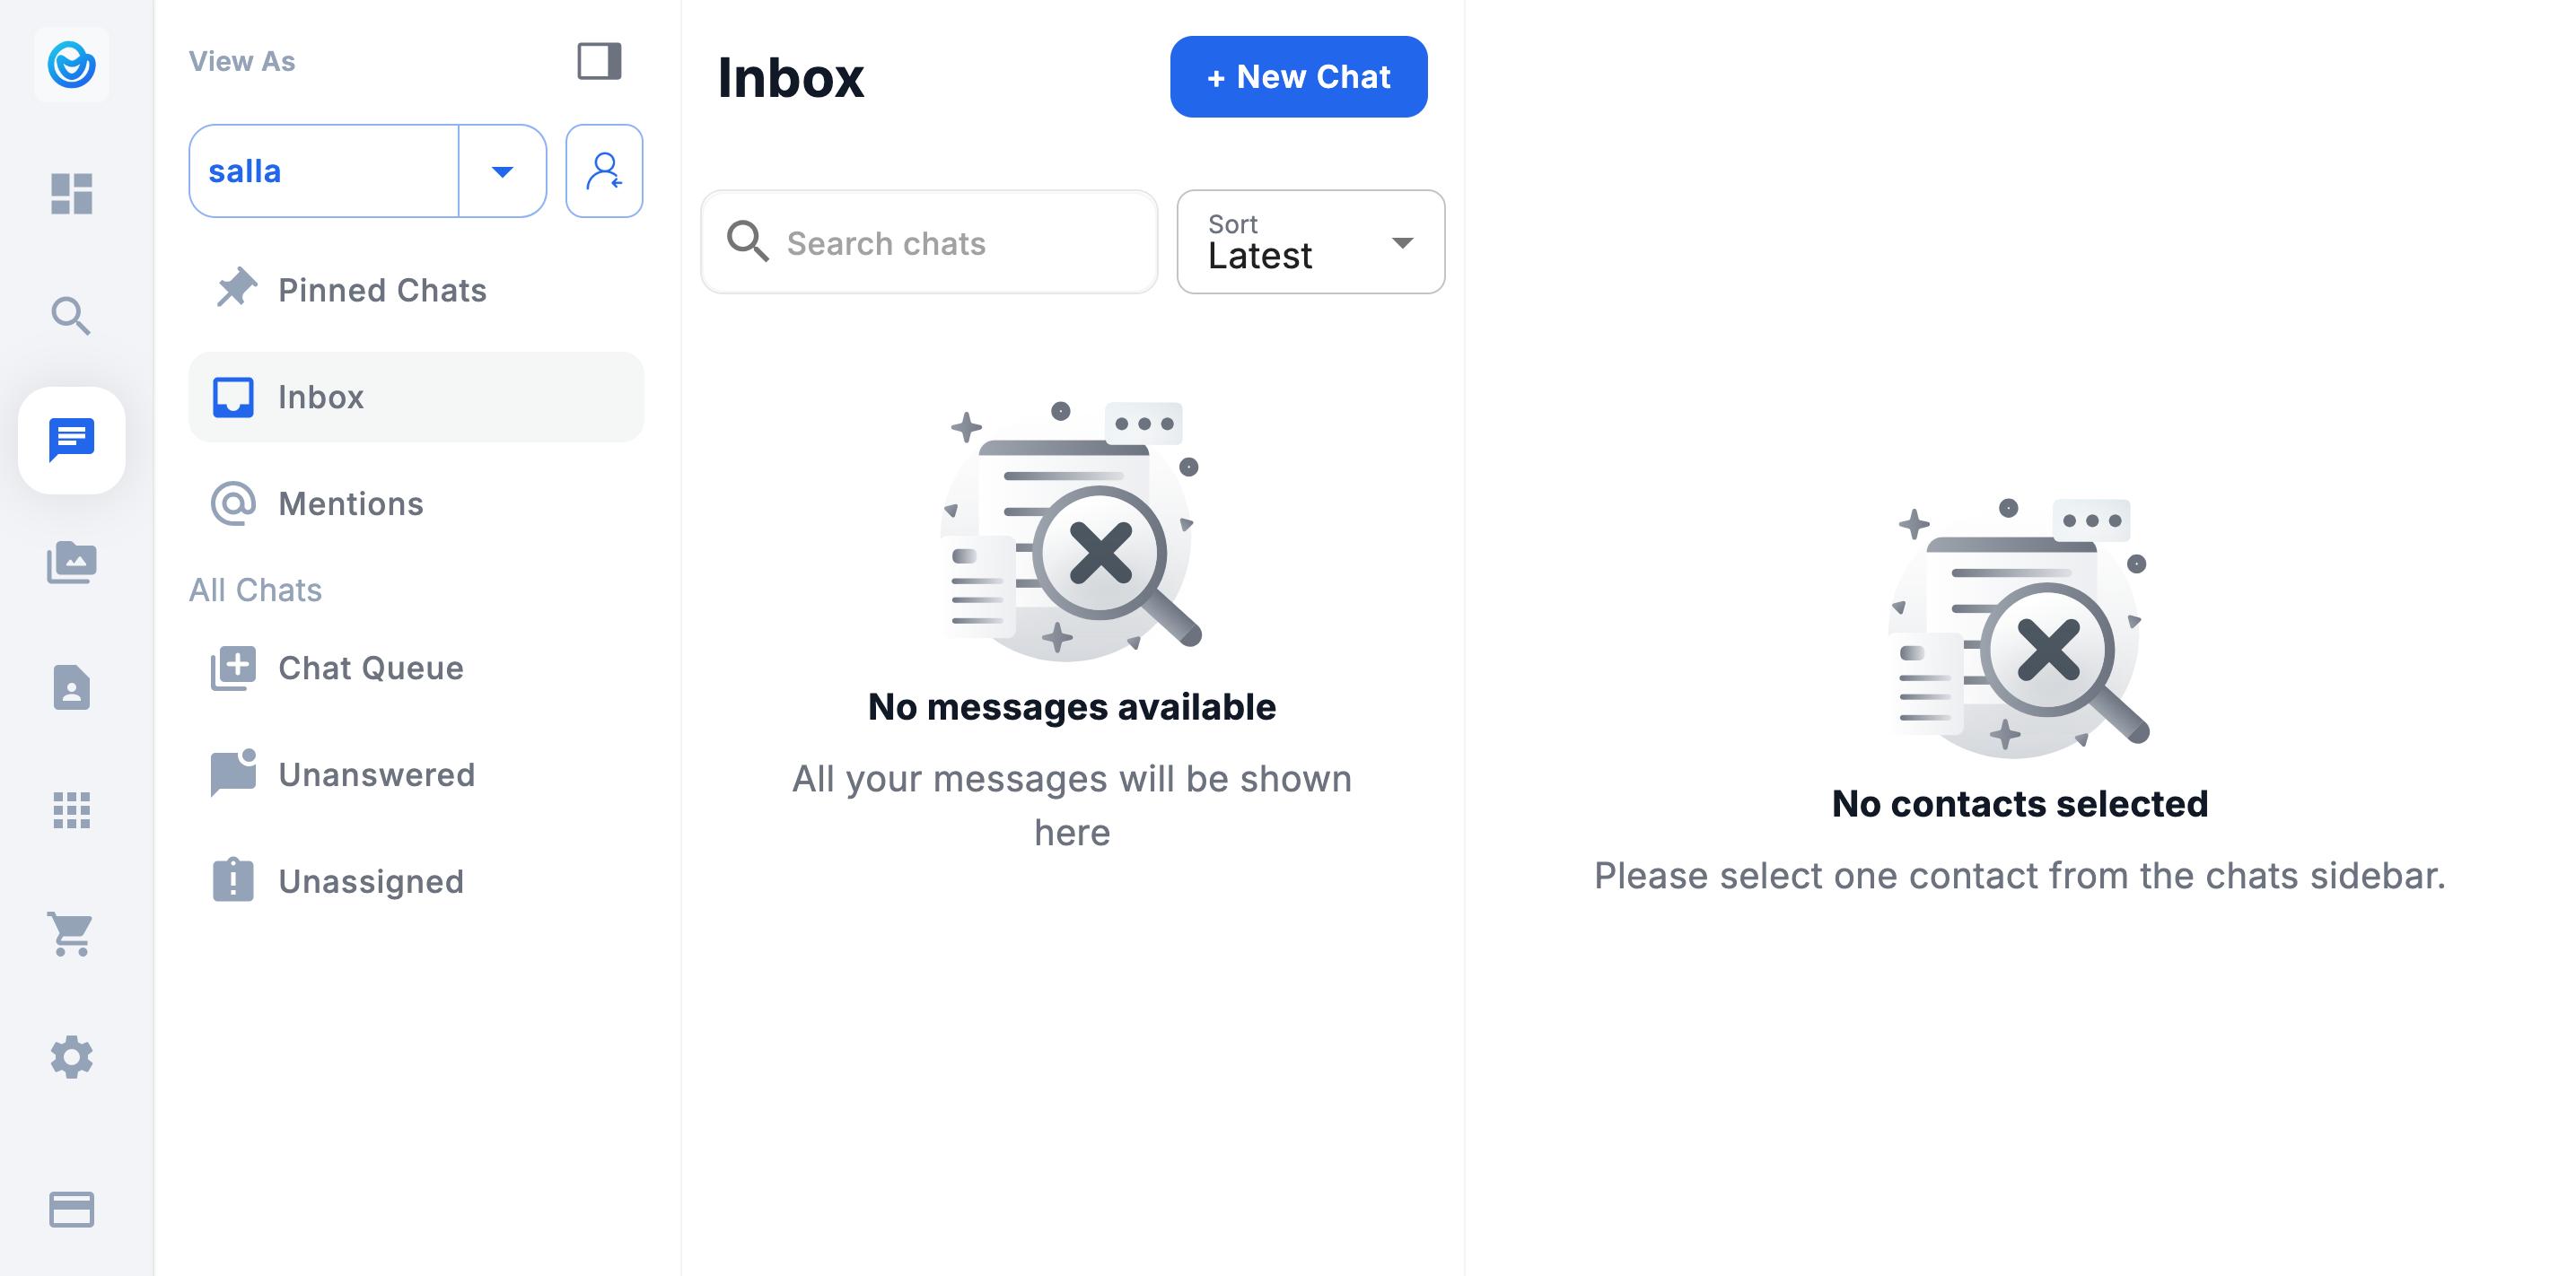Click the assign-user icon button

point(604,171)
